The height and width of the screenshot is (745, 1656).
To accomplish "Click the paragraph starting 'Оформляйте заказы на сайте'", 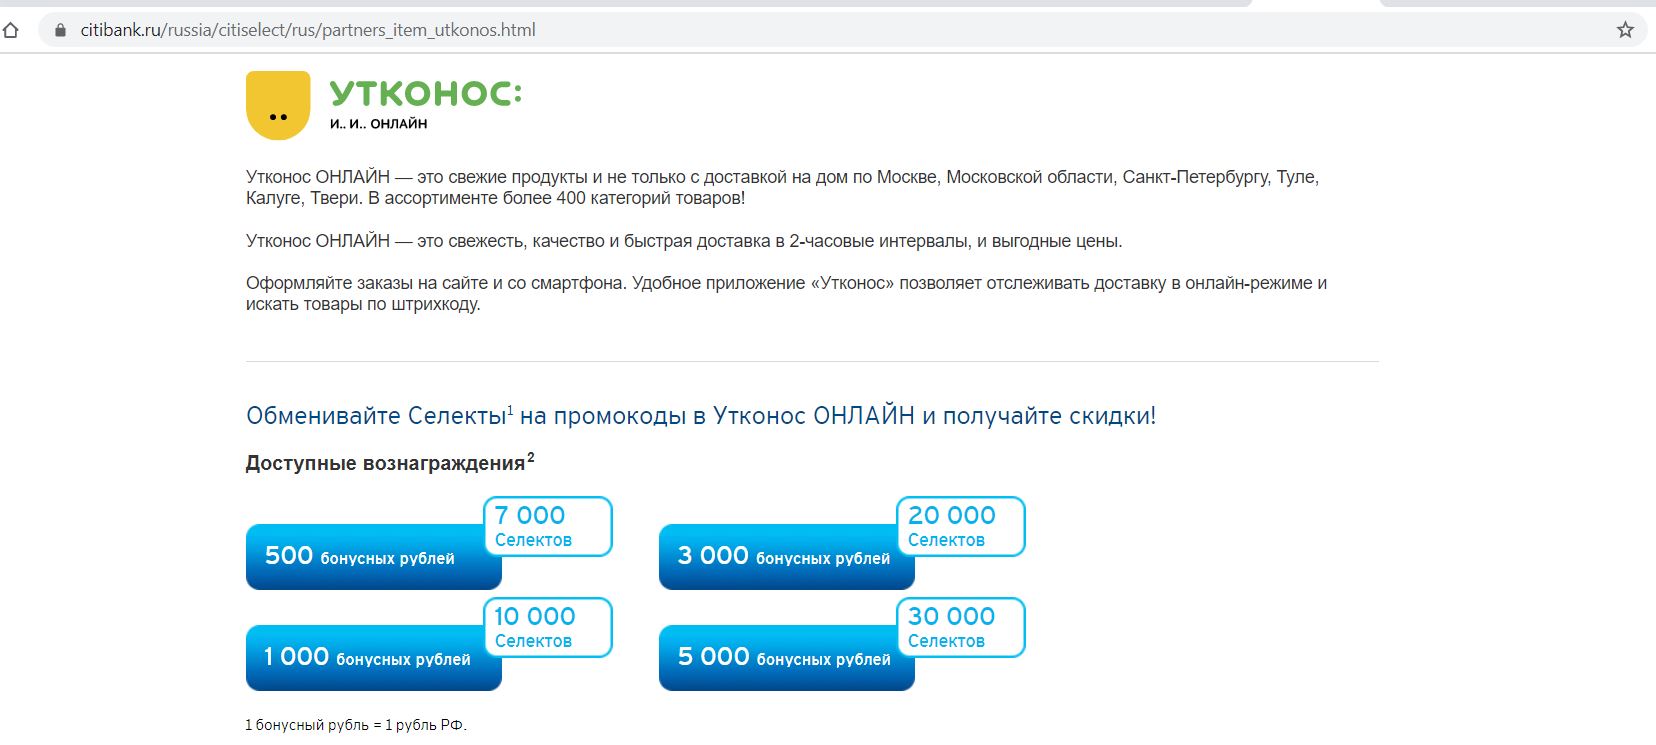I will point(786,294).
